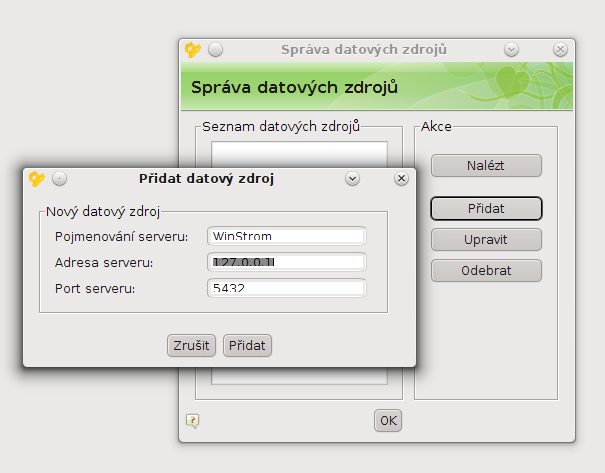Screen dimensions: 605x473
Task: Close the Správa datových zdrojů window
Action: tap(560, 50)
